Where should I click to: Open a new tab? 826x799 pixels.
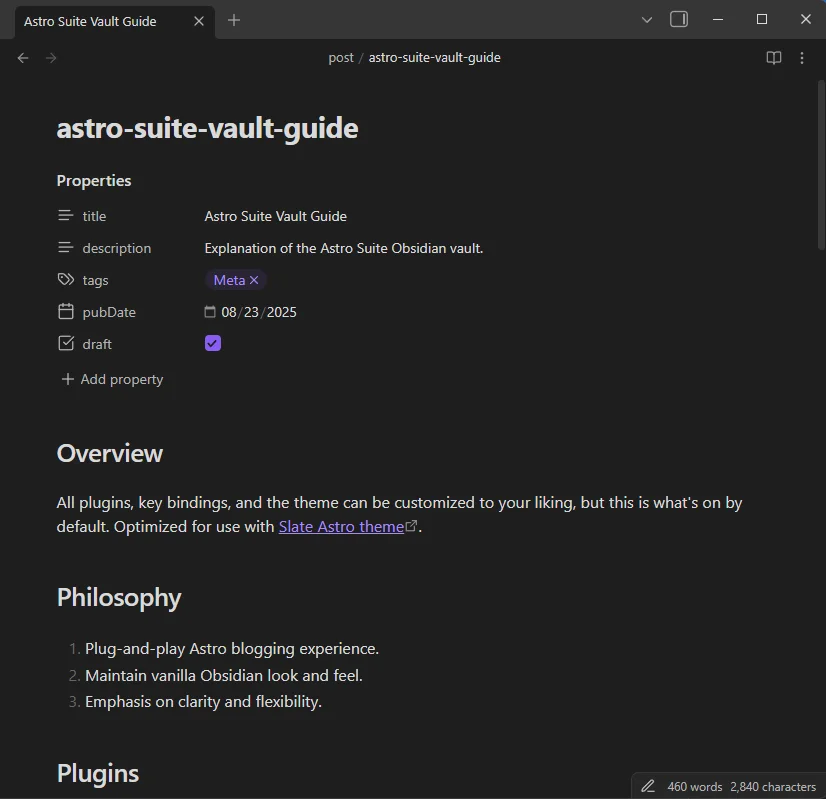pos(234,20)
